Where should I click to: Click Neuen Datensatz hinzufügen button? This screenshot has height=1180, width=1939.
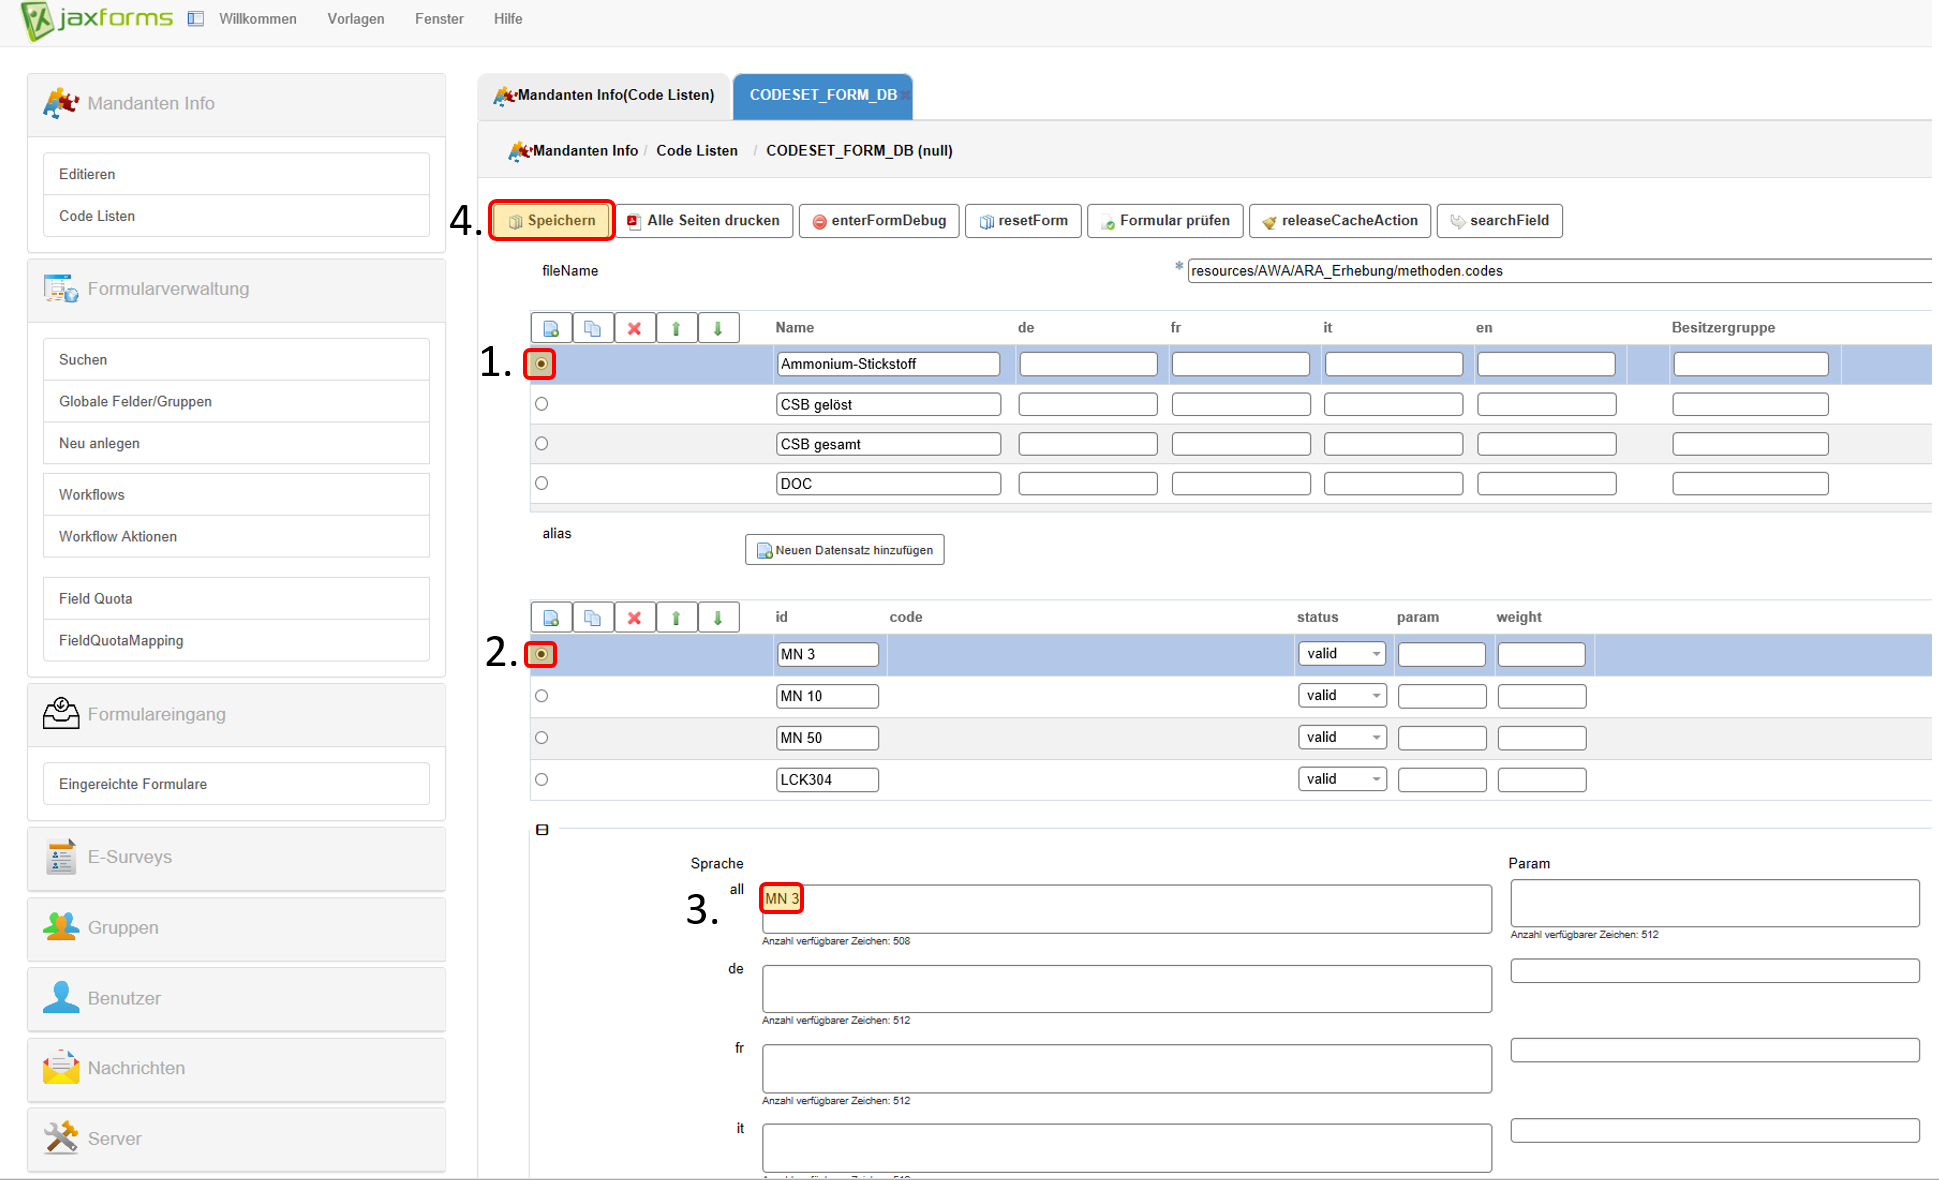pos(845,550)
